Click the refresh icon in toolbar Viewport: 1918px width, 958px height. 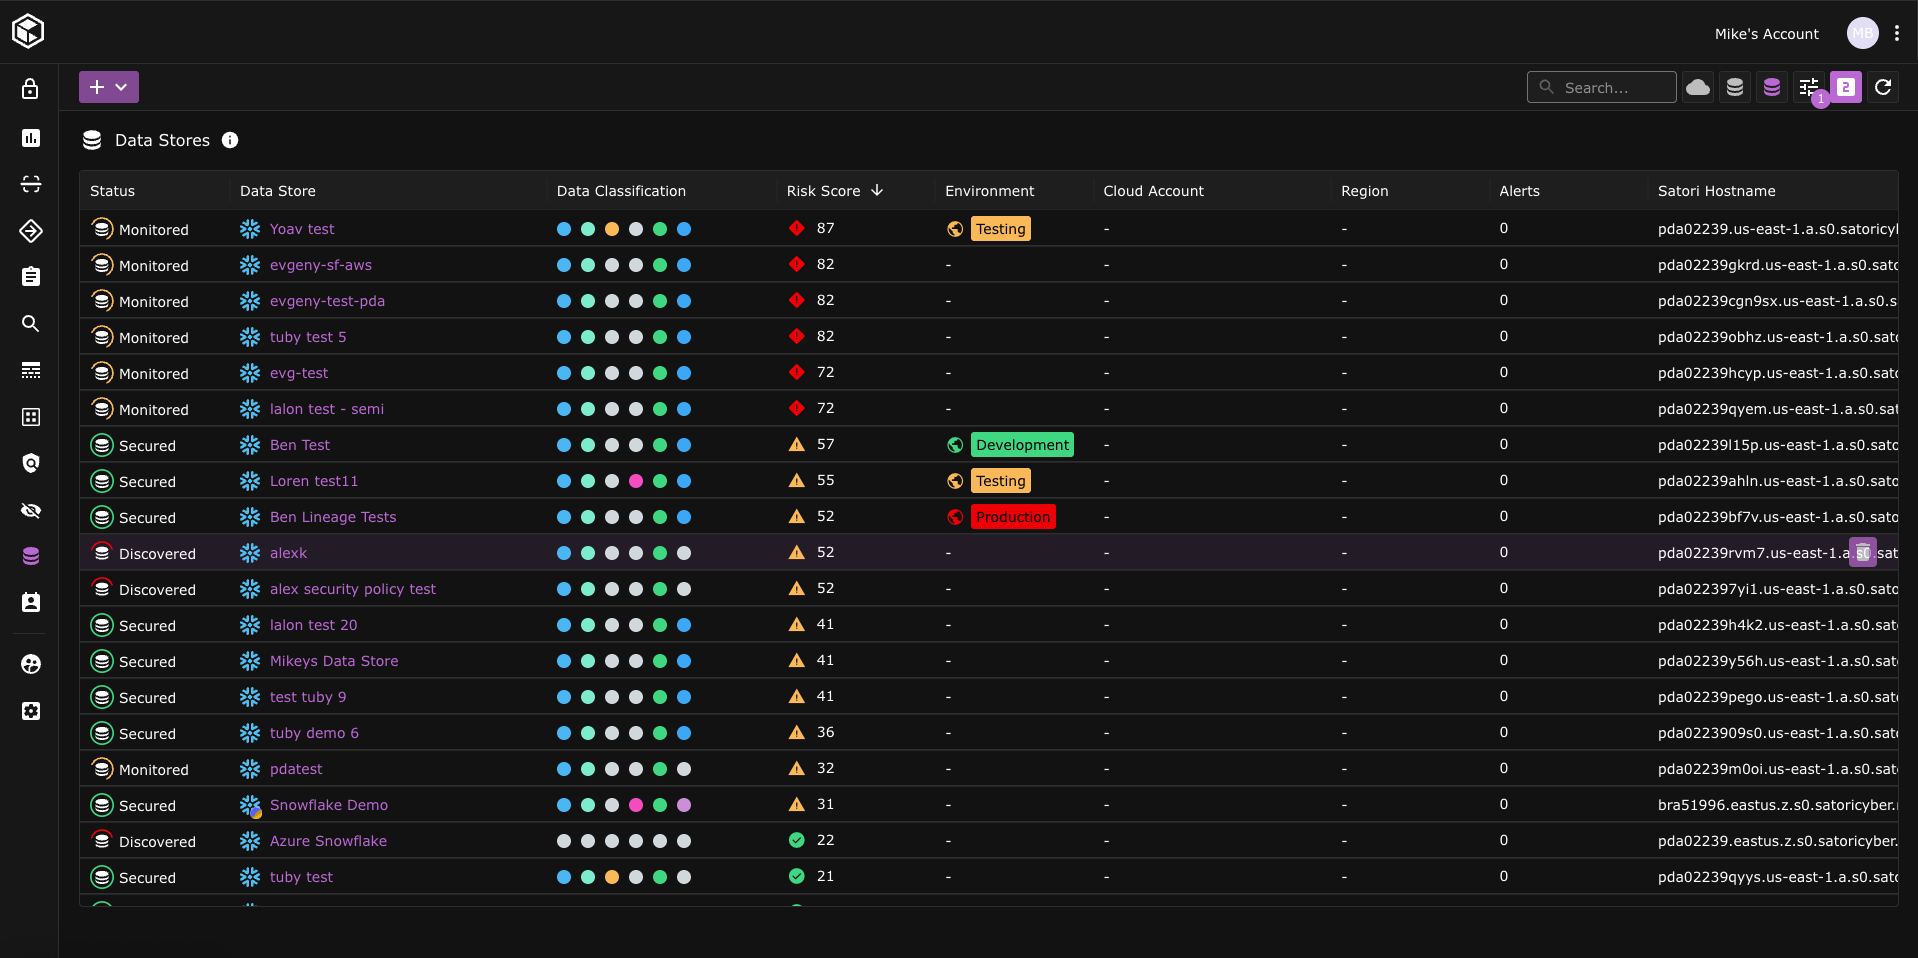(x=1882, y=87)
